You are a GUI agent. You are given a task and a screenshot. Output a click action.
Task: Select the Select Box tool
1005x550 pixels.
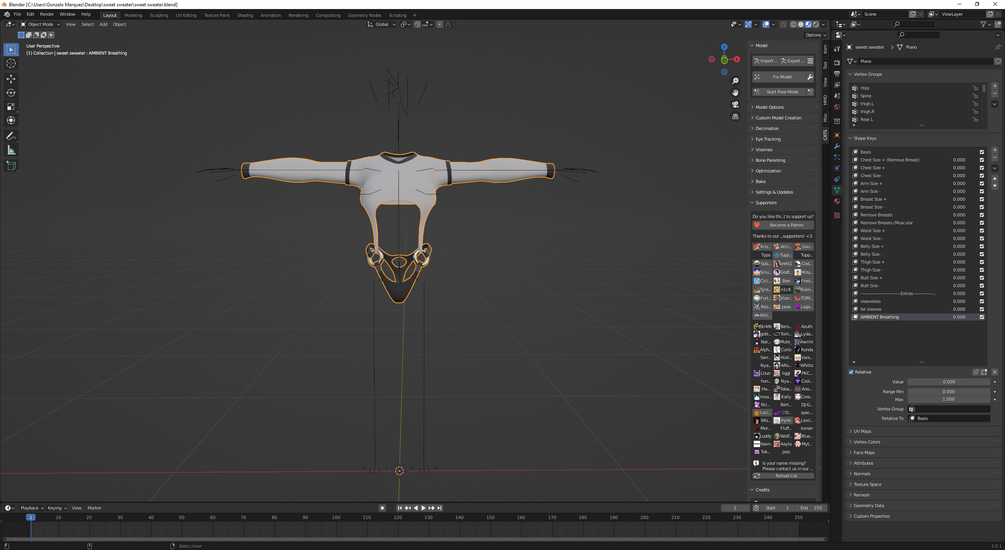(11, 49)
